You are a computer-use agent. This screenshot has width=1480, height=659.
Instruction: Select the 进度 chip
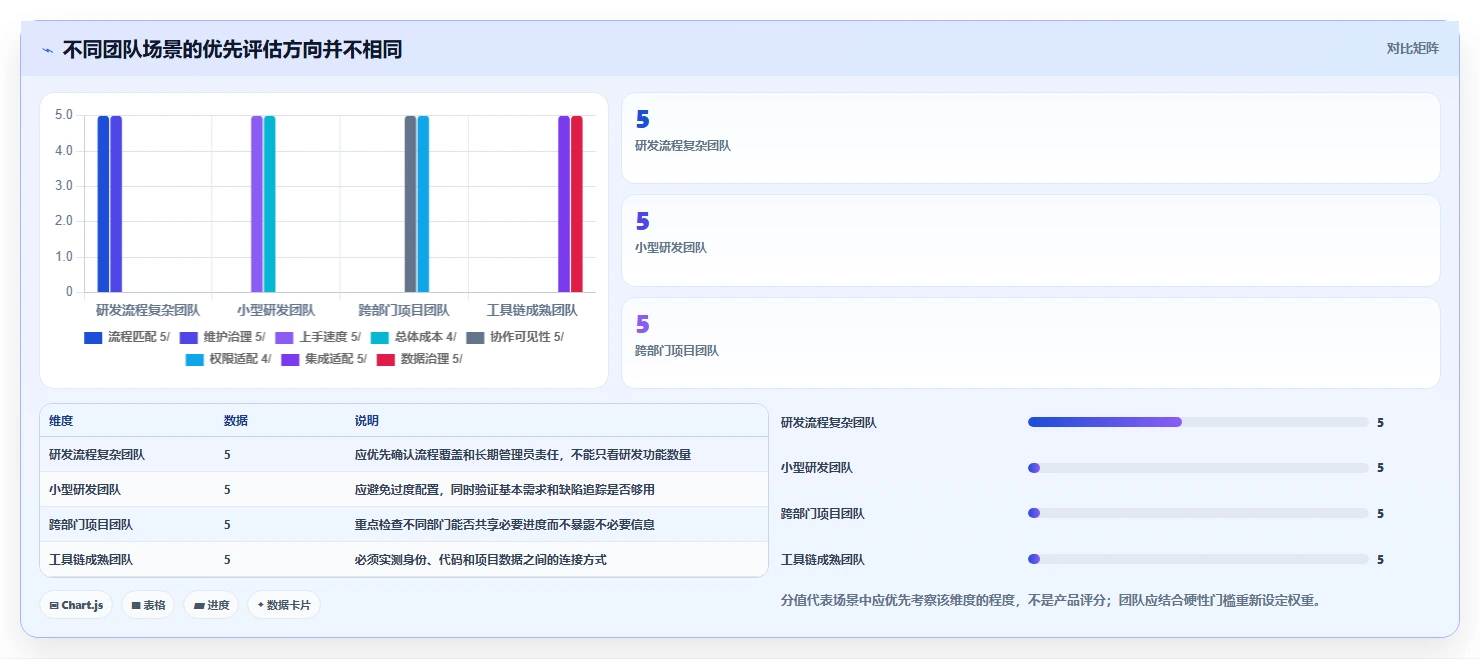(211, 605)
